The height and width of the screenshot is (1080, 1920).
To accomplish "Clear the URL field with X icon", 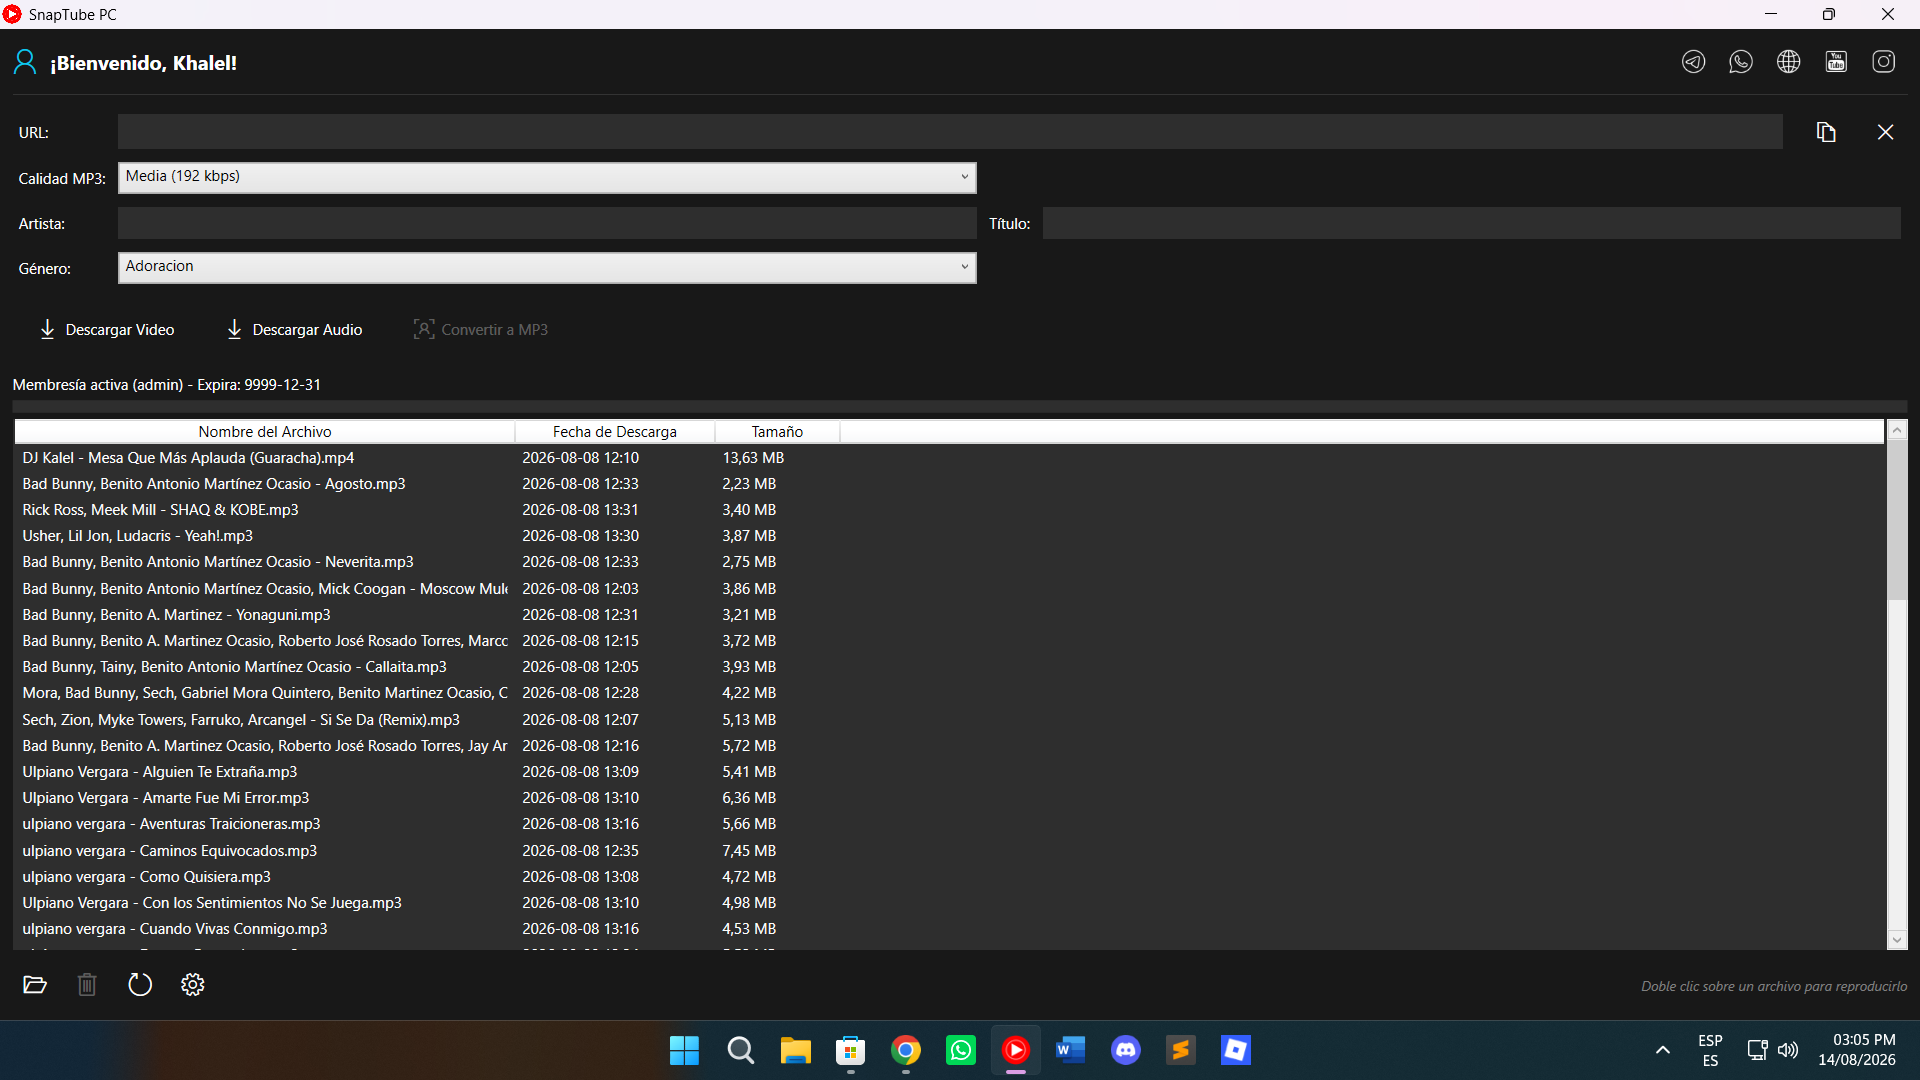I will tap(1885, 132).
